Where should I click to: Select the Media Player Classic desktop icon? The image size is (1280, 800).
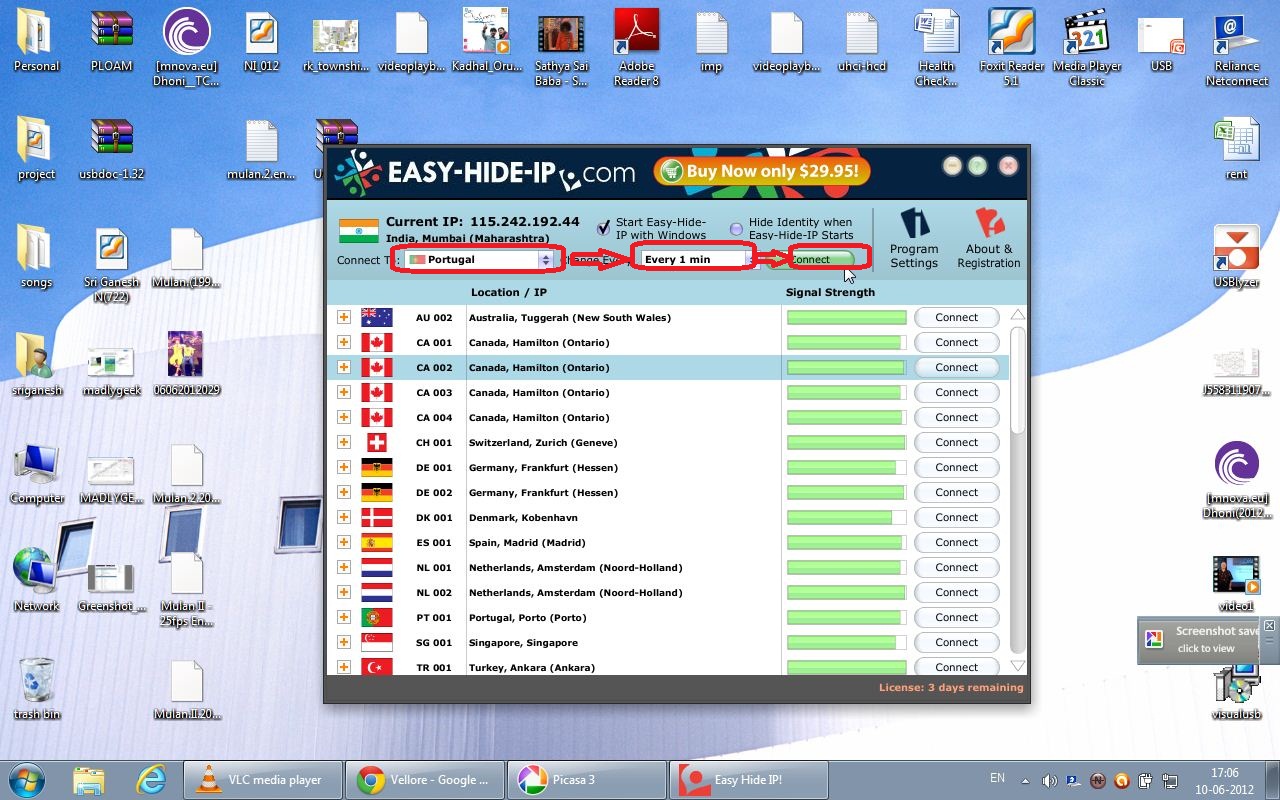point(1087,47)
